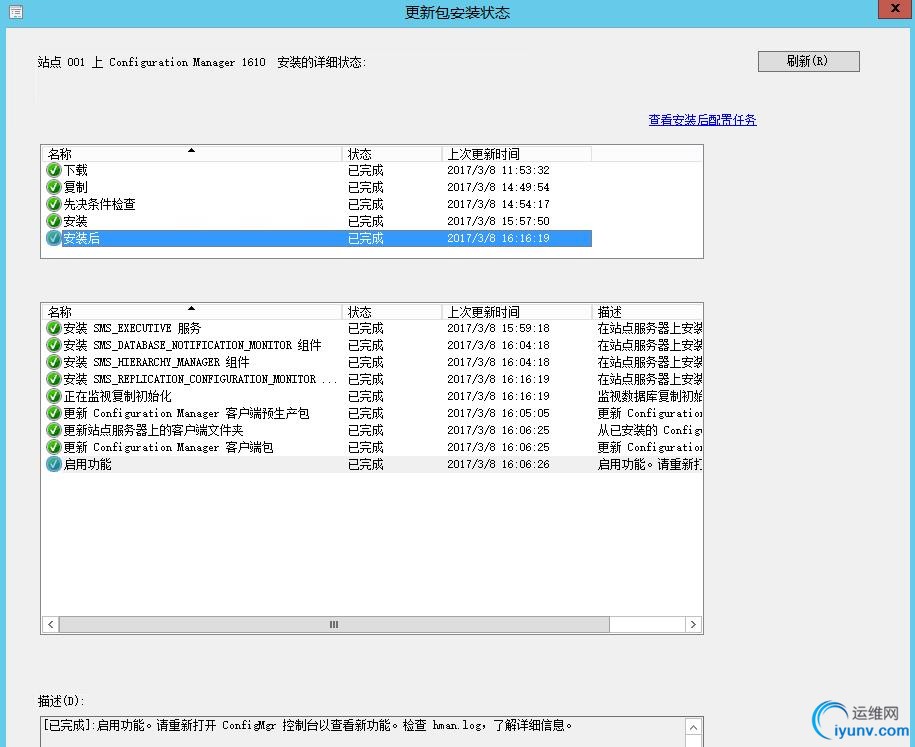The width and height of the screenshot is (915, 747).
Task: Sort lower list by 状态 column header
Action: point(392,312)
